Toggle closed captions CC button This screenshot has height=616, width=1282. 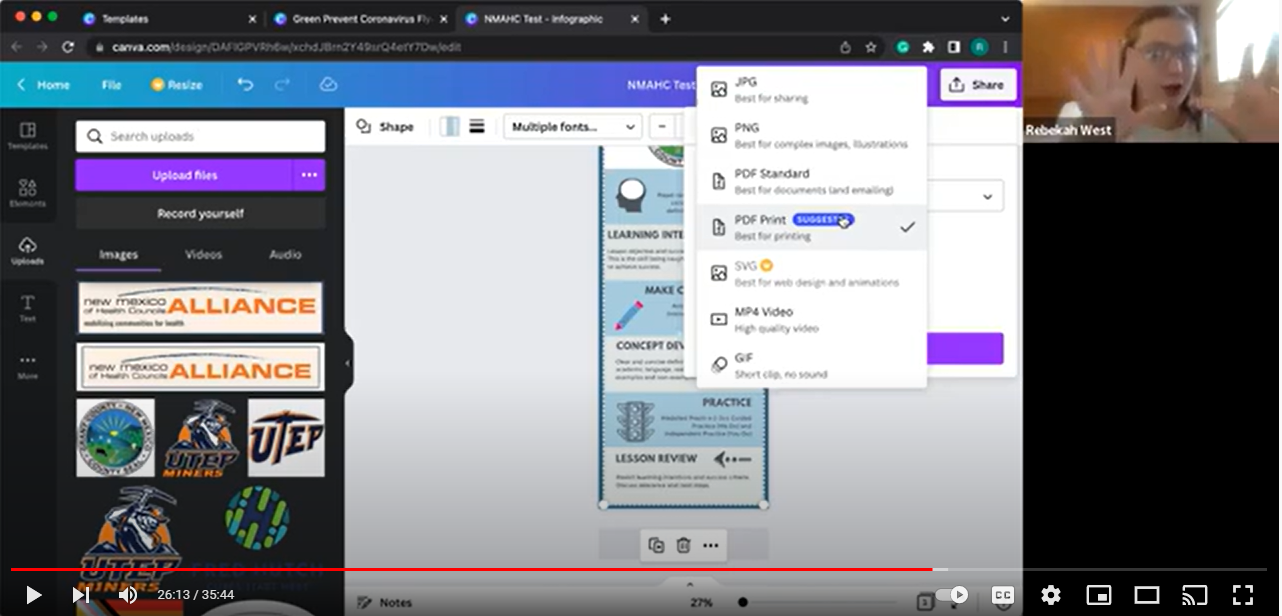click(1002, 595)
